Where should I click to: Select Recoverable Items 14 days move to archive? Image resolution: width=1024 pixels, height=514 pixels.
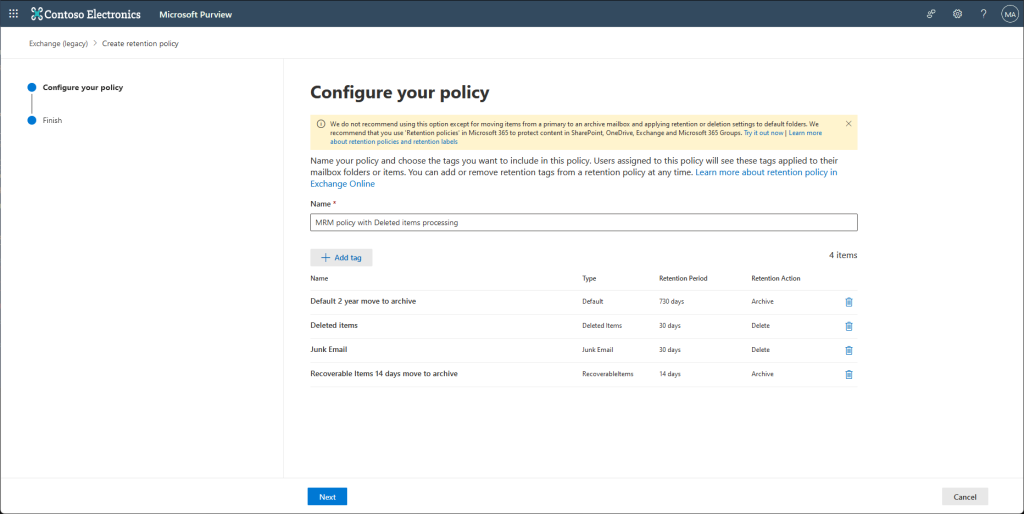384,374
